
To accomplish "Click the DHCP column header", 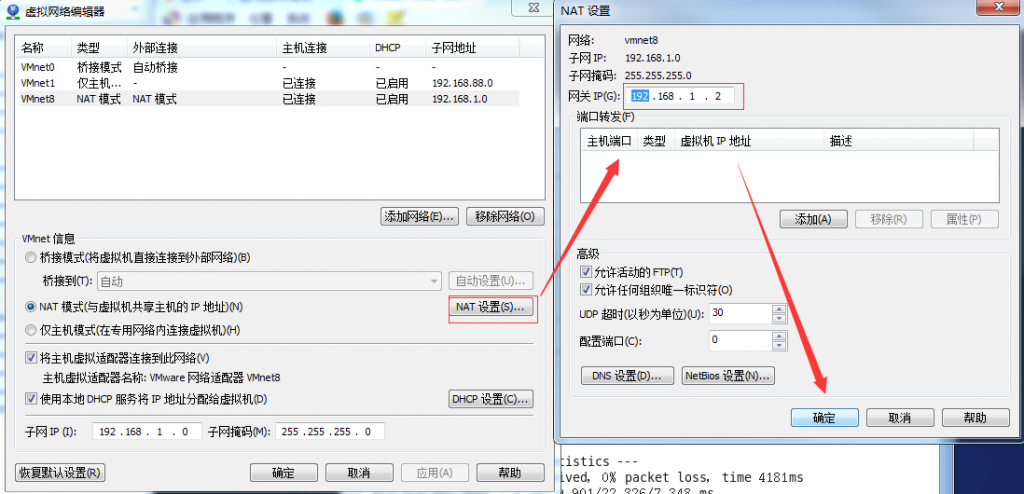I will (x=398, y=48).
